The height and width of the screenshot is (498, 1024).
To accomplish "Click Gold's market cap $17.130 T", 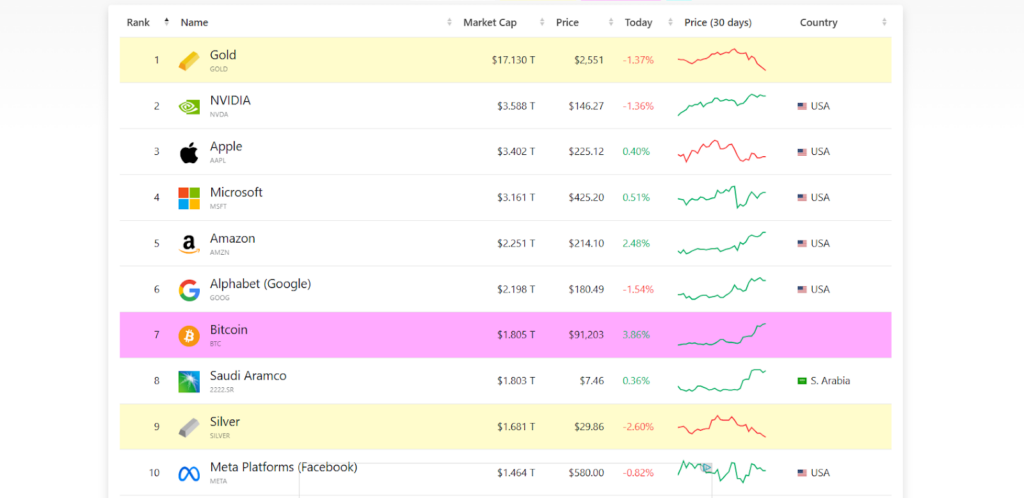I will coord(513,60).
